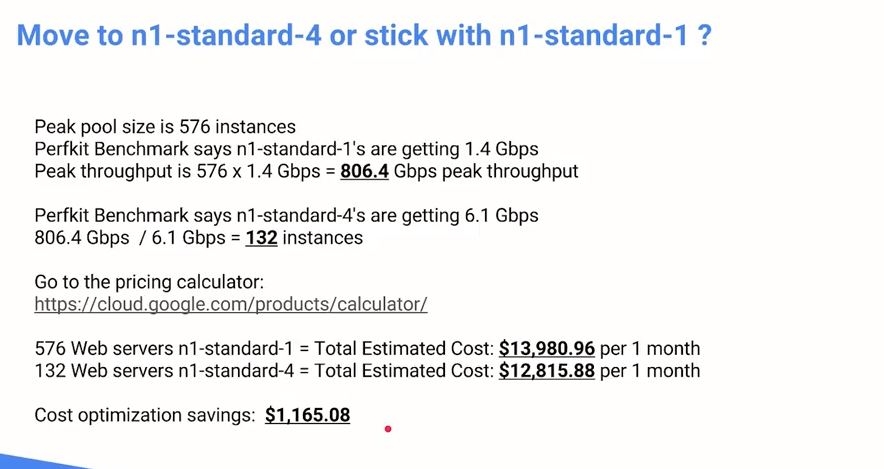
Task: Select the underlined 132 instances figure
Action: pos(262,237)
